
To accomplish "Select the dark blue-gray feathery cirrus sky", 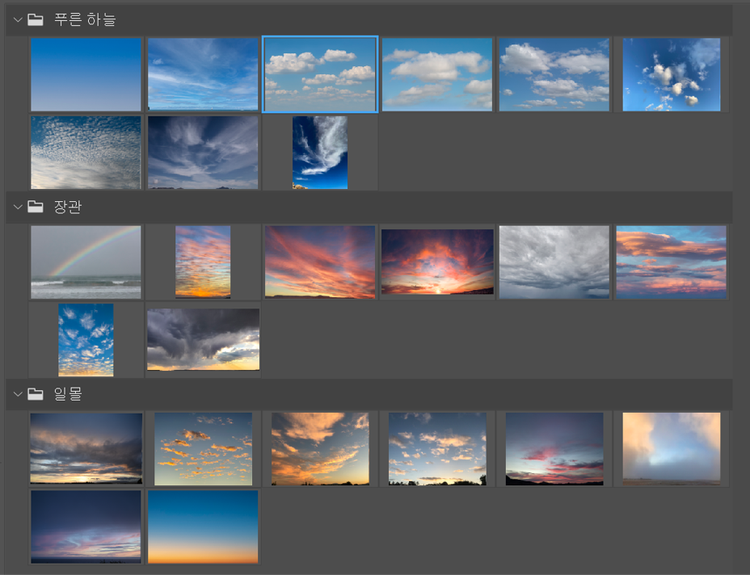I will 203,152.
